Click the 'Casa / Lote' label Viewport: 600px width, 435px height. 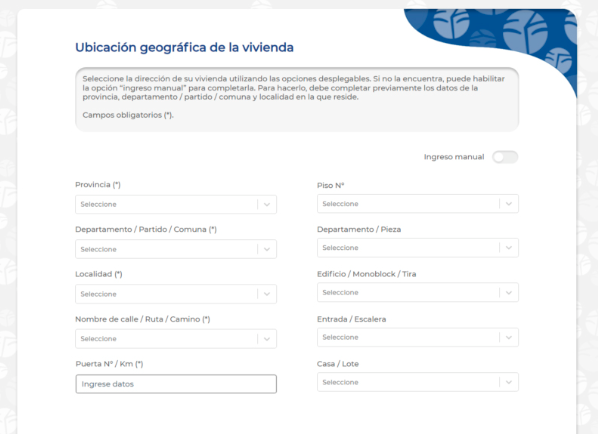[338, 364]
